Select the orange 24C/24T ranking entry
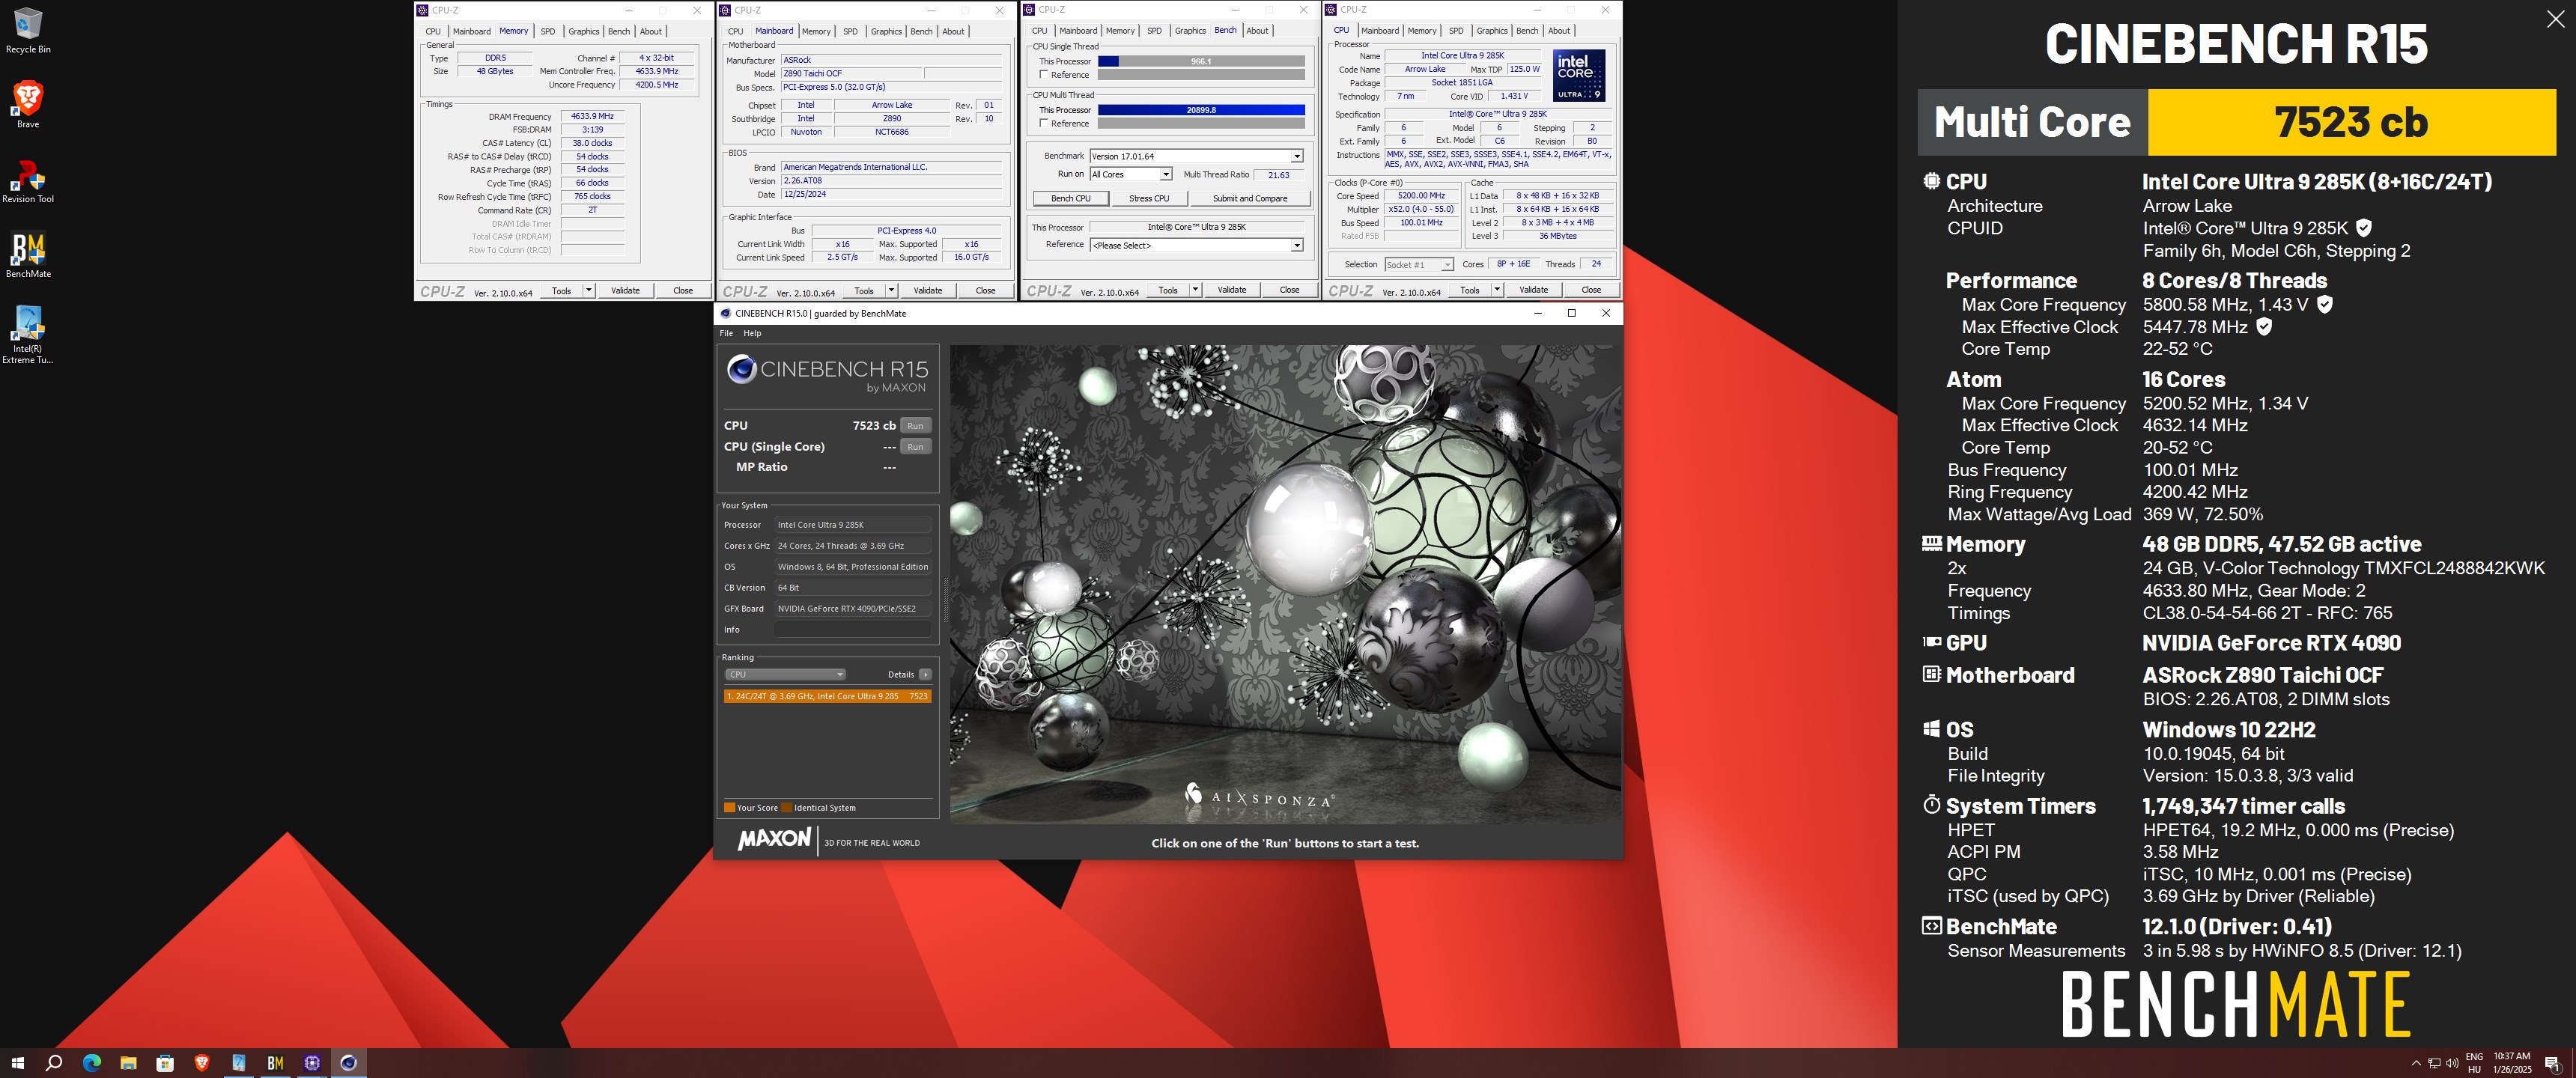The image size is (2576, 1078). pyautogui.click(x=828, y=696)
